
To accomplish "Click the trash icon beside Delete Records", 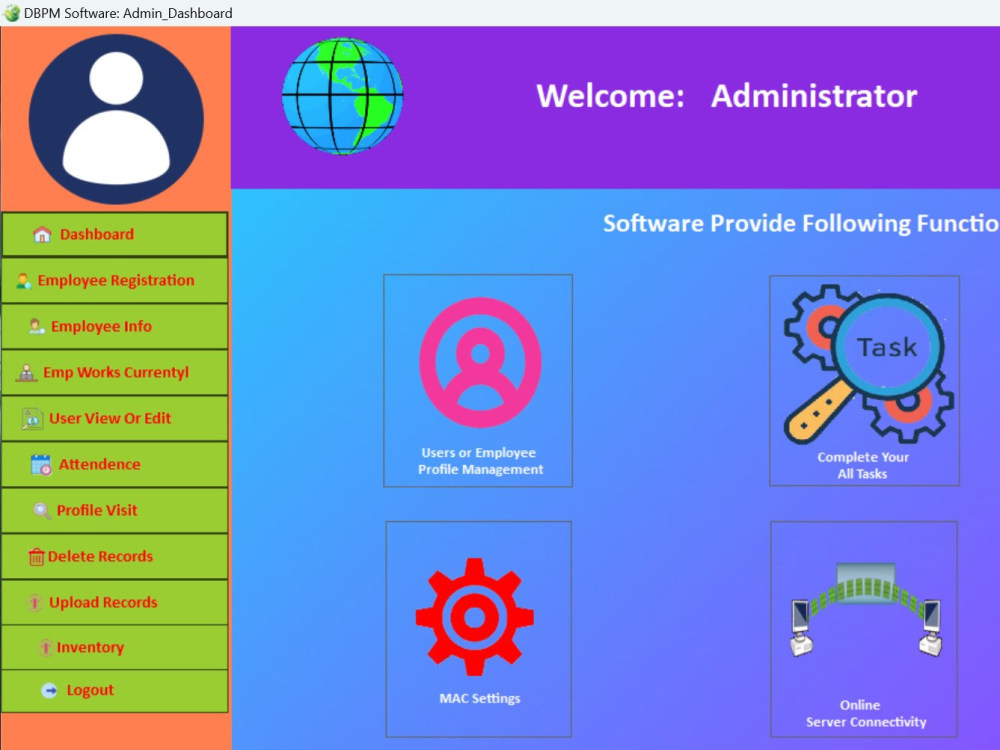I will click(x=36, y=557).
